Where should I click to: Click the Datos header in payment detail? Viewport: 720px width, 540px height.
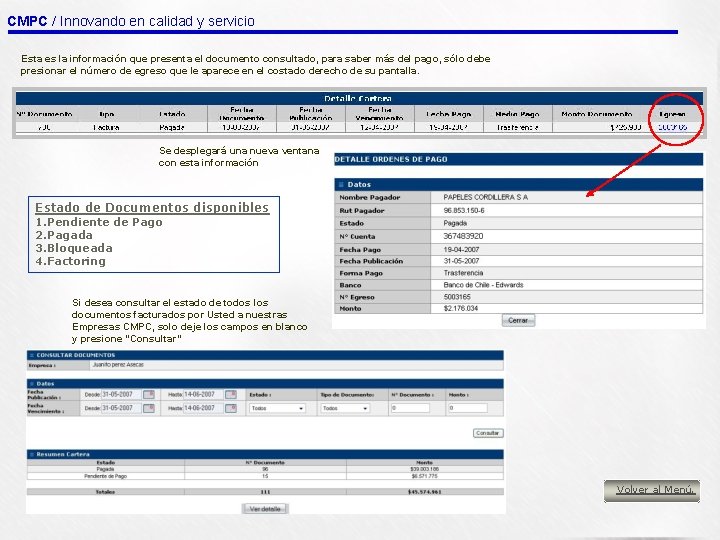(518, 185)
